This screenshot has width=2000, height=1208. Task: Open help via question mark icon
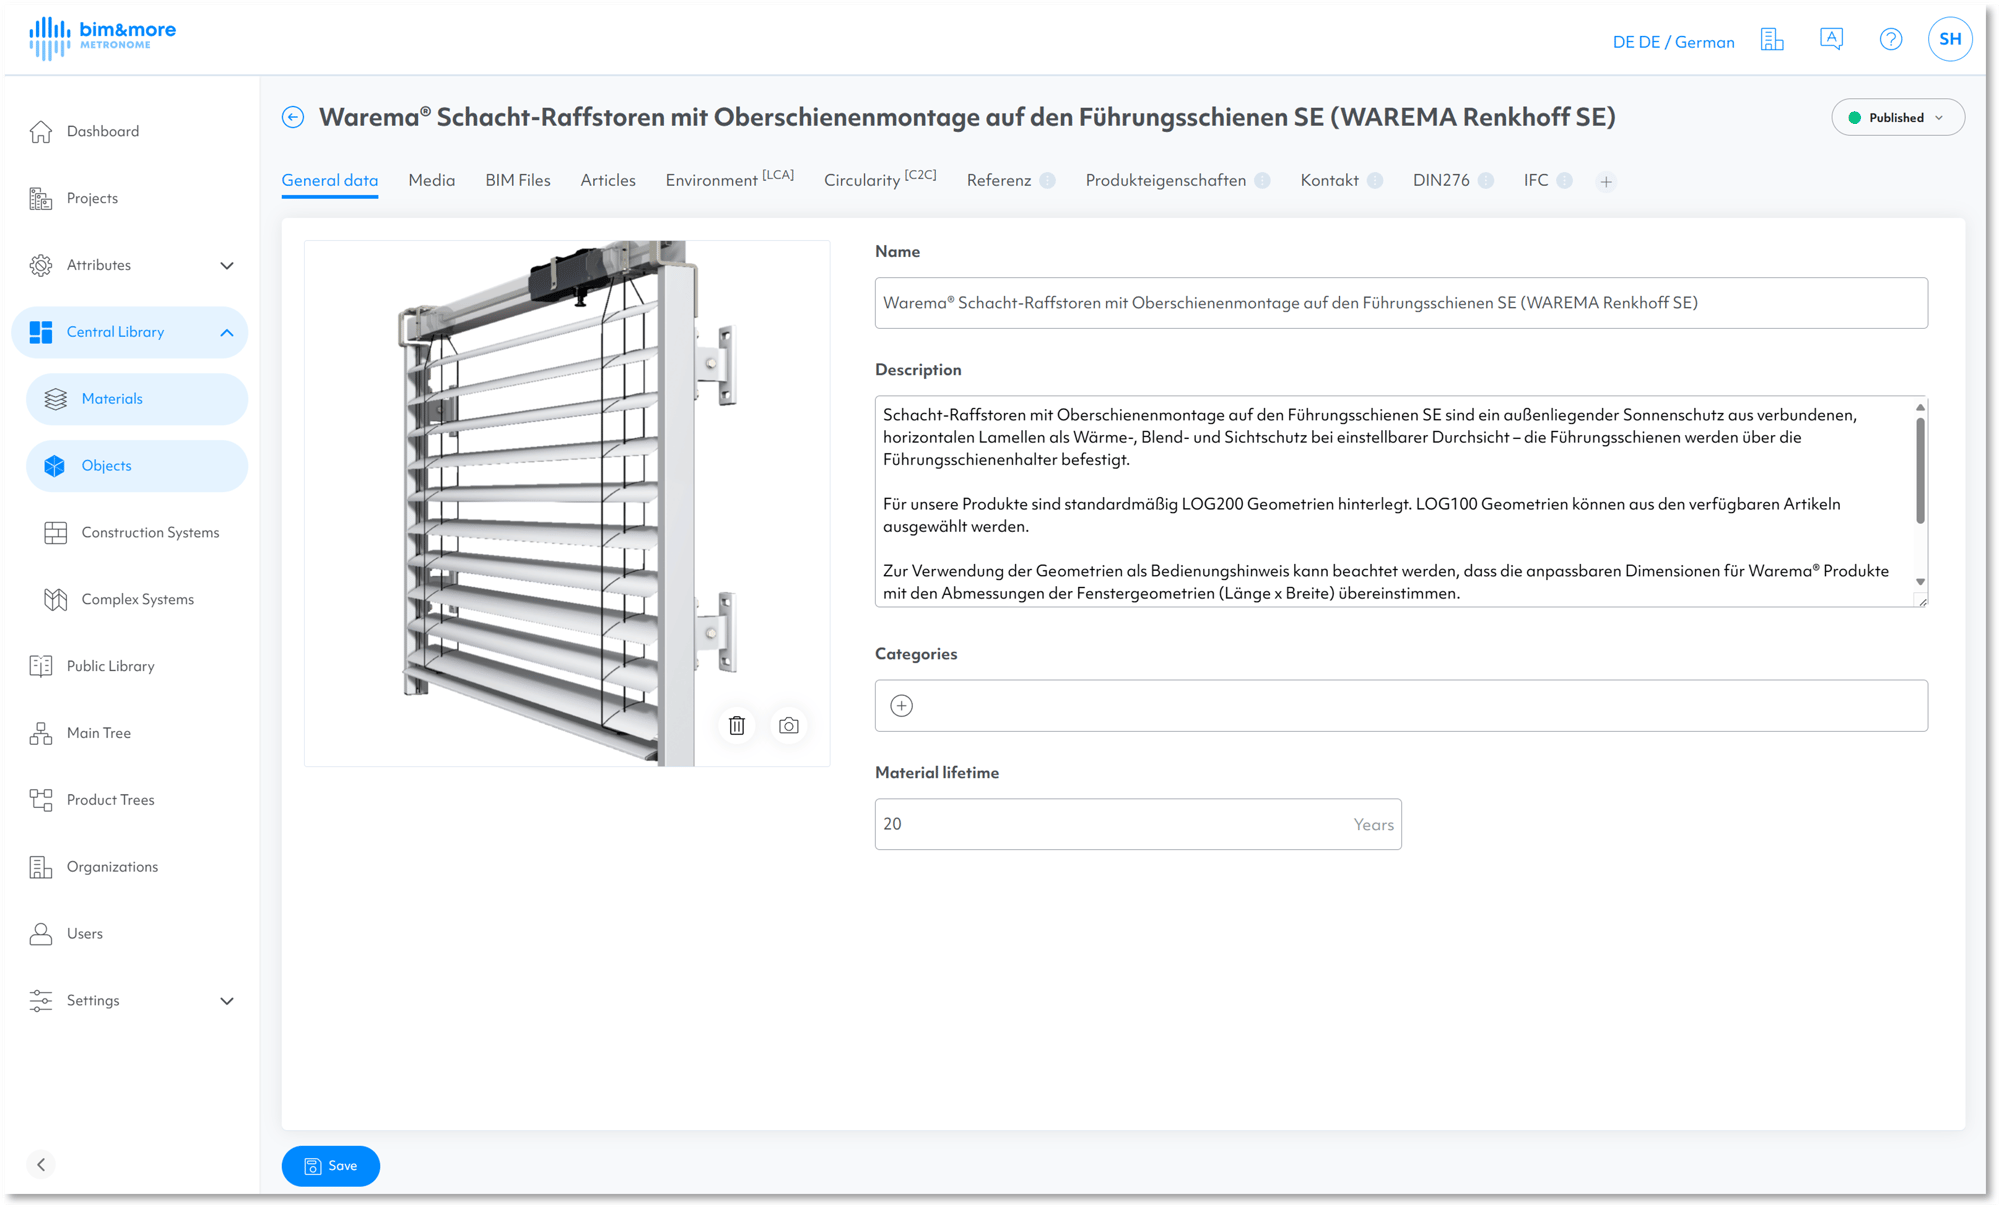[x=1890, y=40]
